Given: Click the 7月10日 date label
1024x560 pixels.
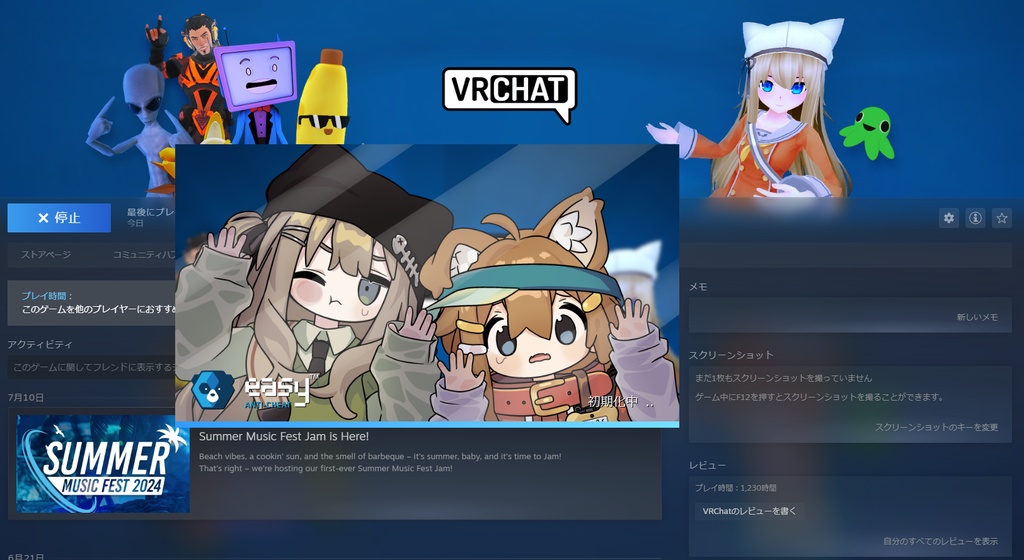Looking at the screenshot, I should coord(26,397).
